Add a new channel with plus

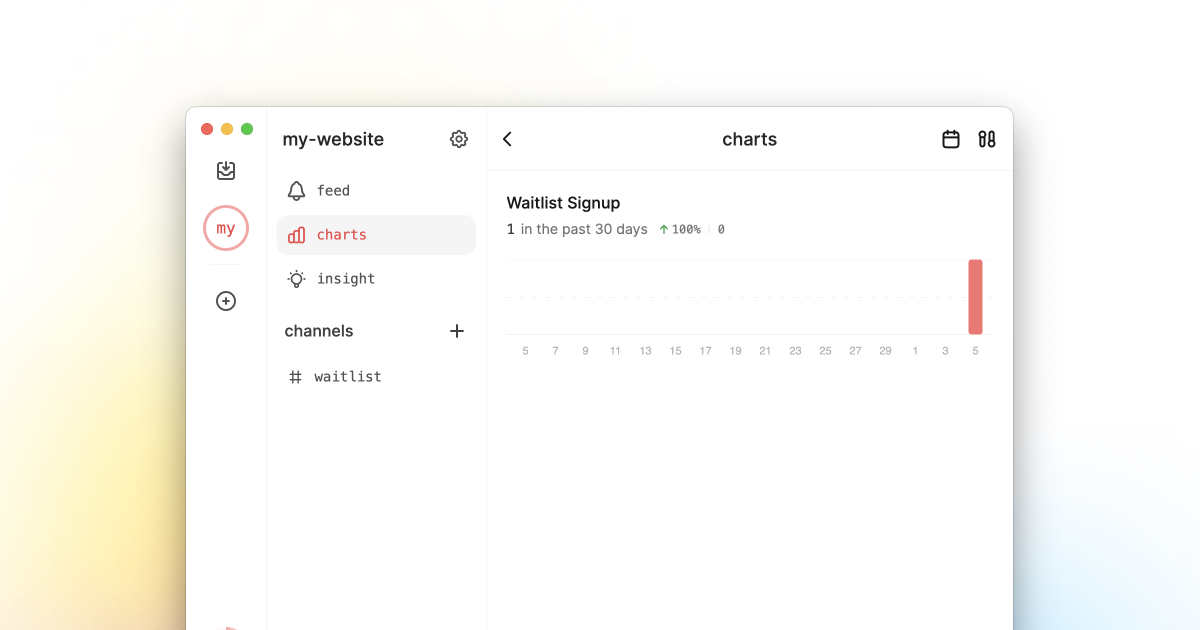457,331
